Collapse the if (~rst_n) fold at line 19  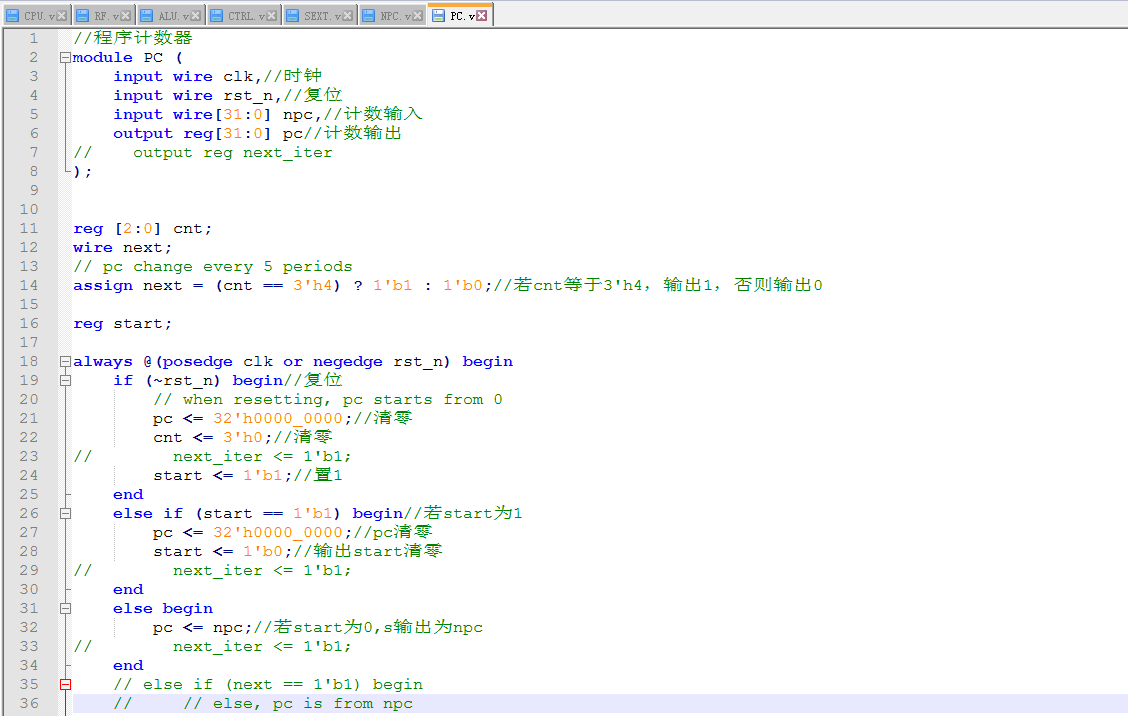[x=65, y=380]
